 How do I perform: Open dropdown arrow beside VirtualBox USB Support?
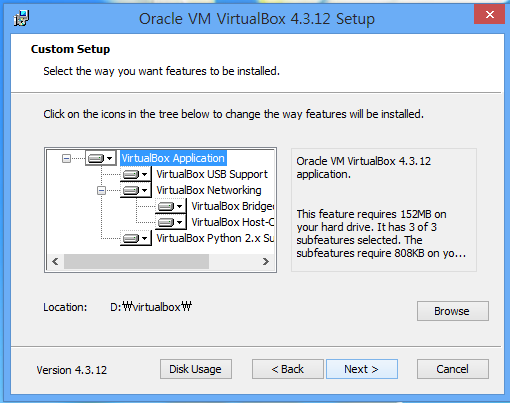pos(144,174)
